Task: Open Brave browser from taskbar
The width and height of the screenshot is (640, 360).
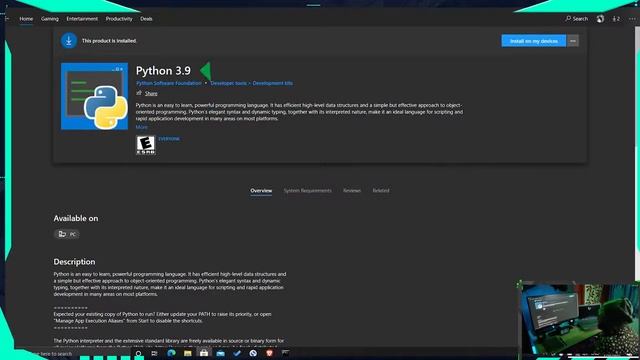Action: point(269,353)
